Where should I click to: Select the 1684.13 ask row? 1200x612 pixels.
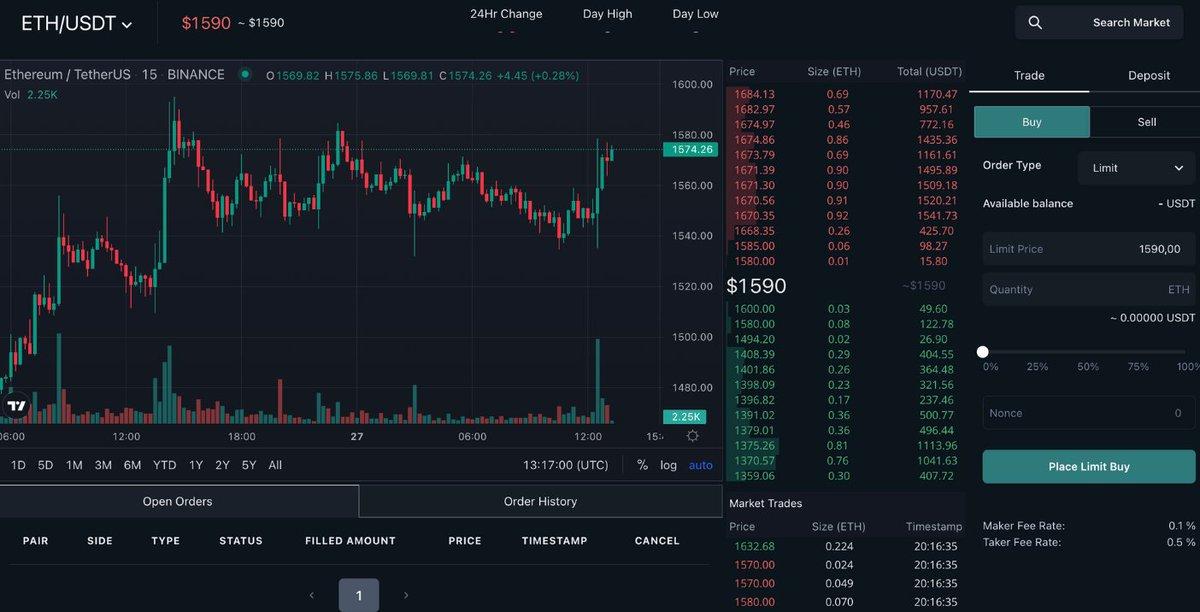[845, 94]
